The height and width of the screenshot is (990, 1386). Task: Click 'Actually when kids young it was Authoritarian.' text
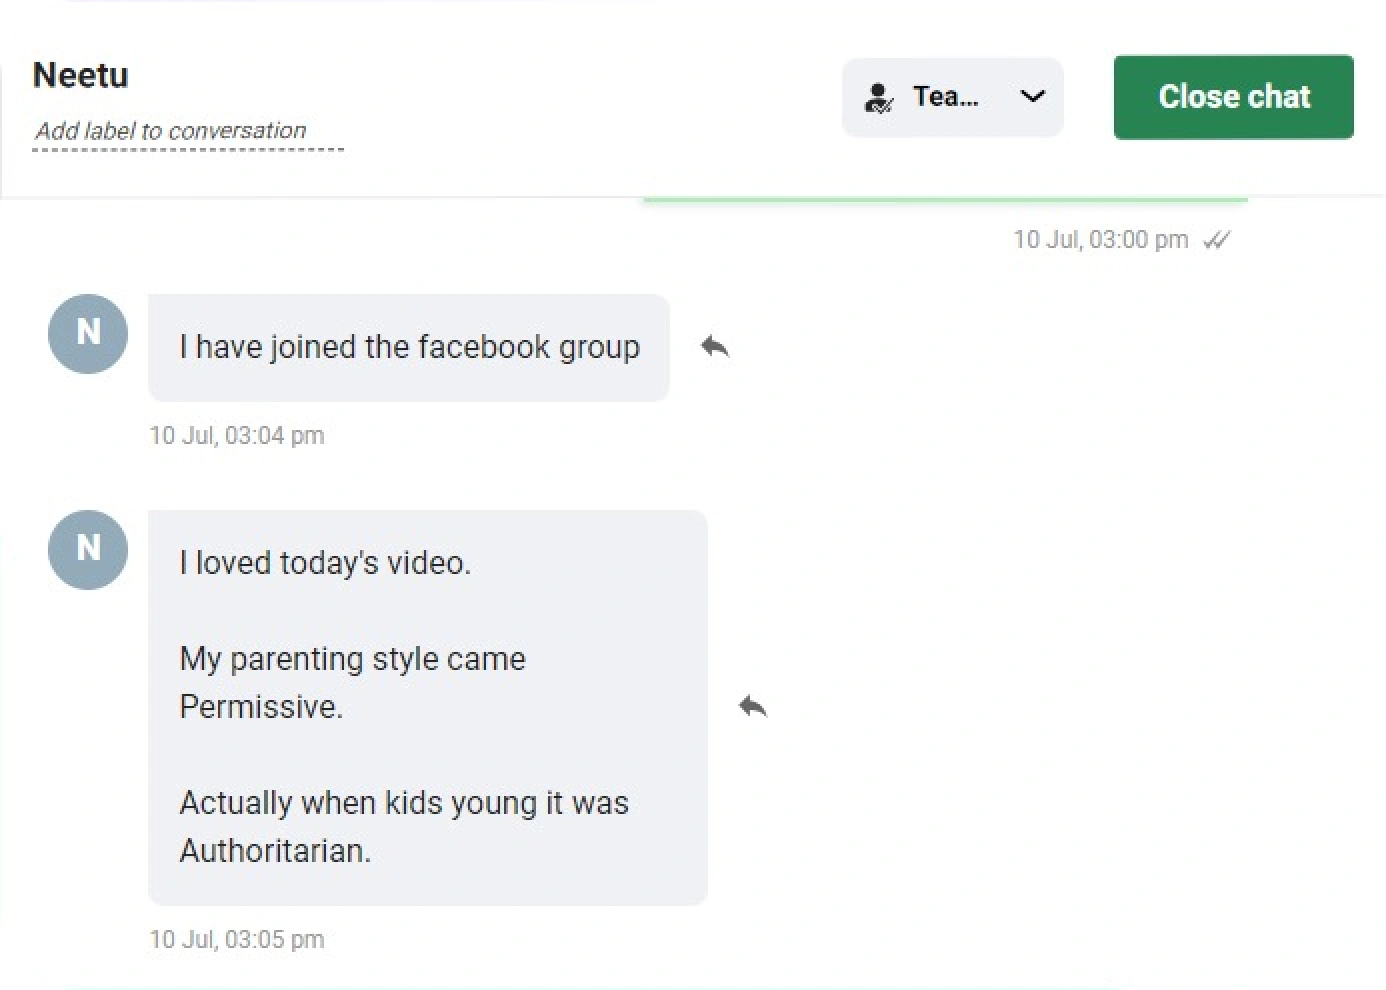404,827
